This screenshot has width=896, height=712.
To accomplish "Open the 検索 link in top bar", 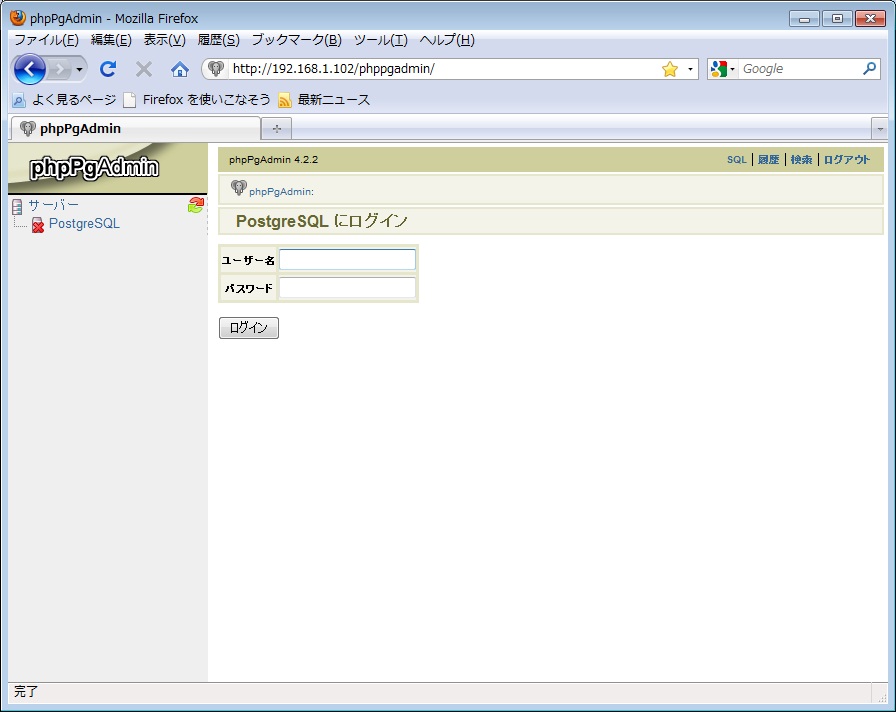I will click(x=801, y=160).
